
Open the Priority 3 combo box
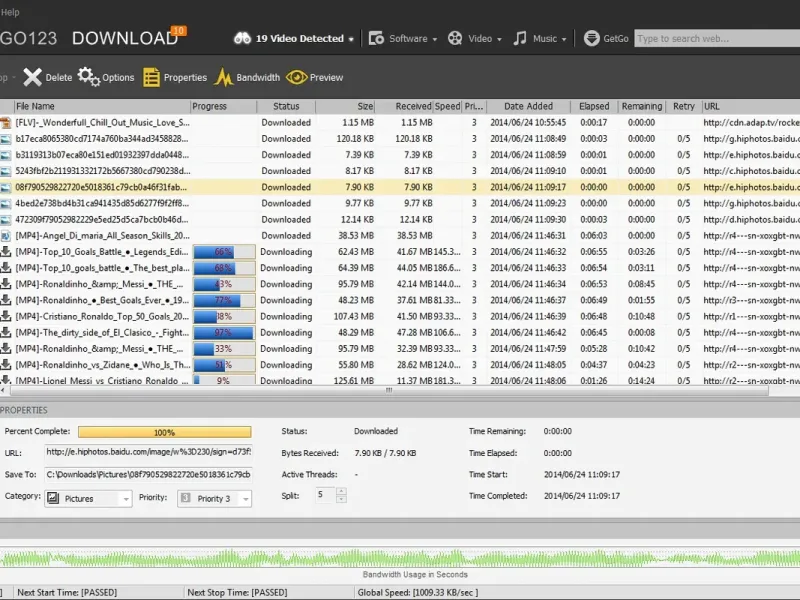pyautogui.click(x=214, y=498)
